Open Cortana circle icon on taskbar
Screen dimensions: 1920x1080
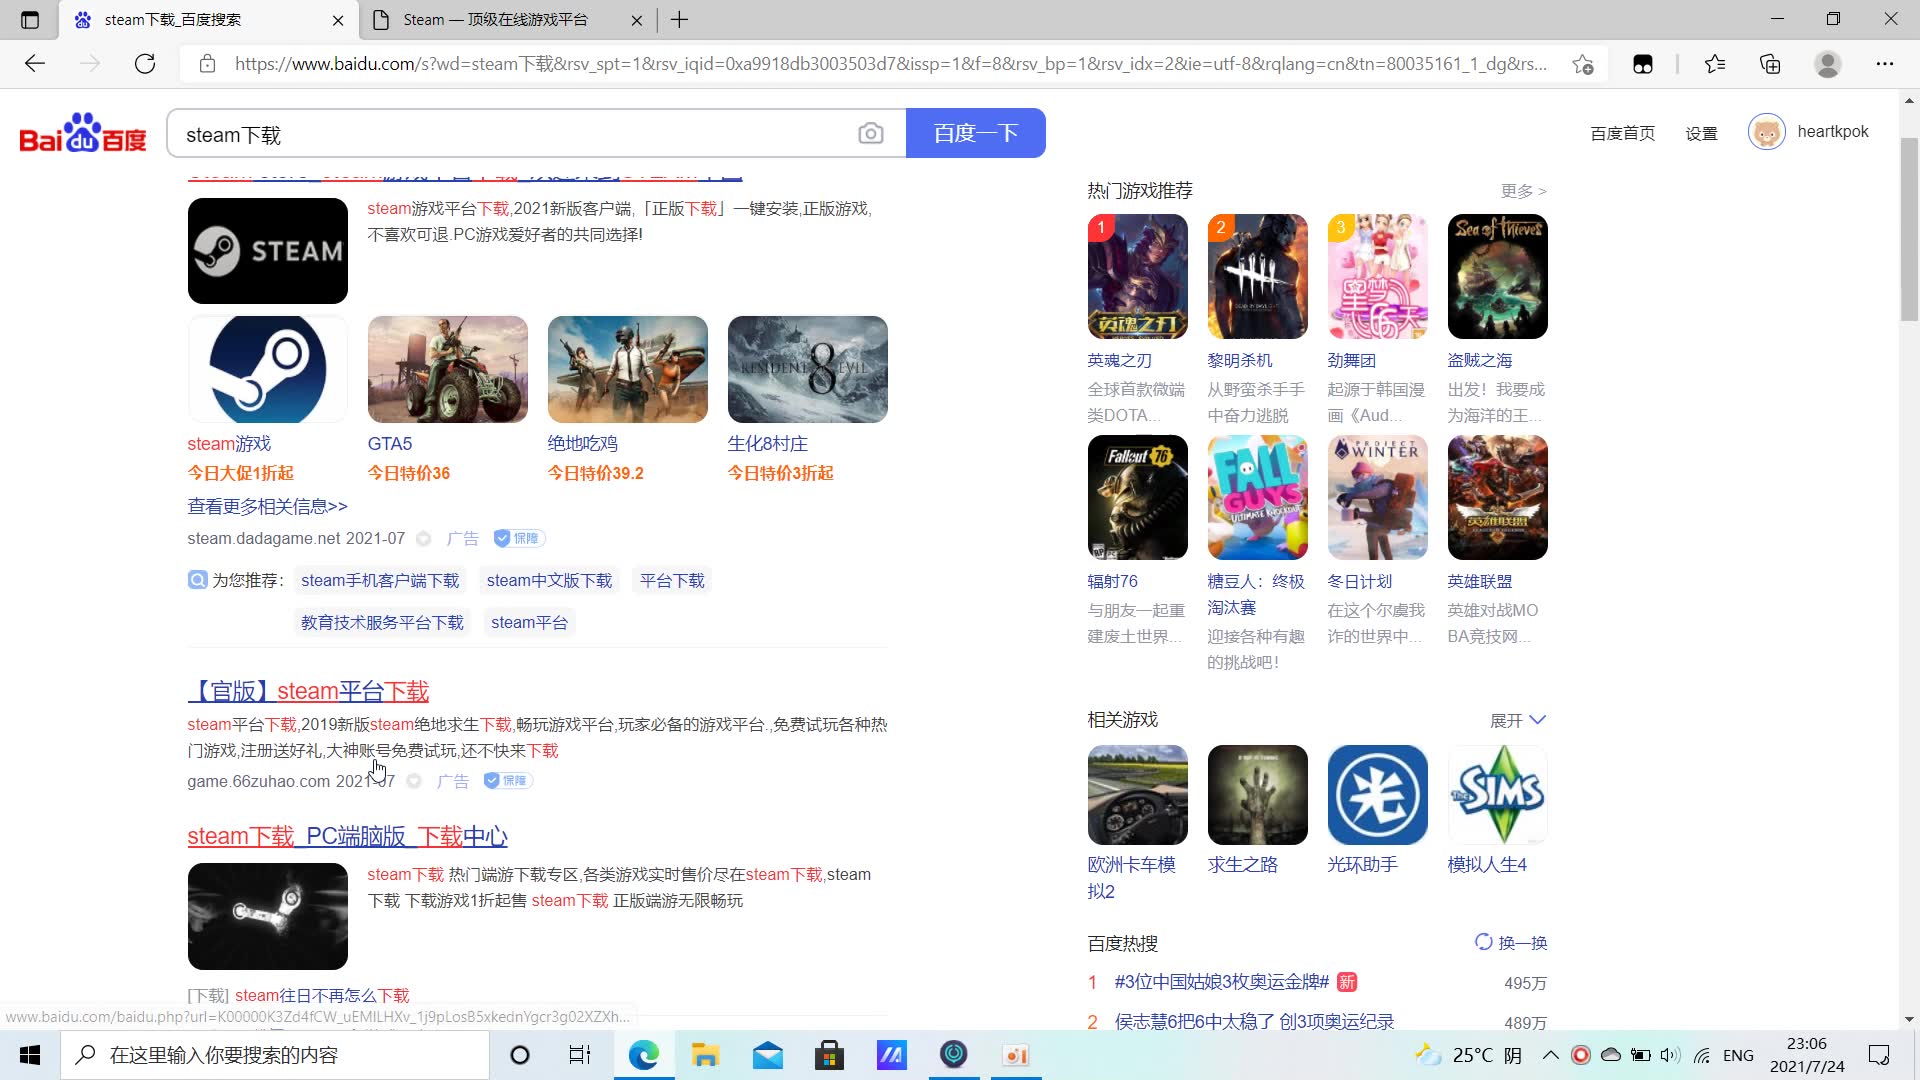point(519,1055)
